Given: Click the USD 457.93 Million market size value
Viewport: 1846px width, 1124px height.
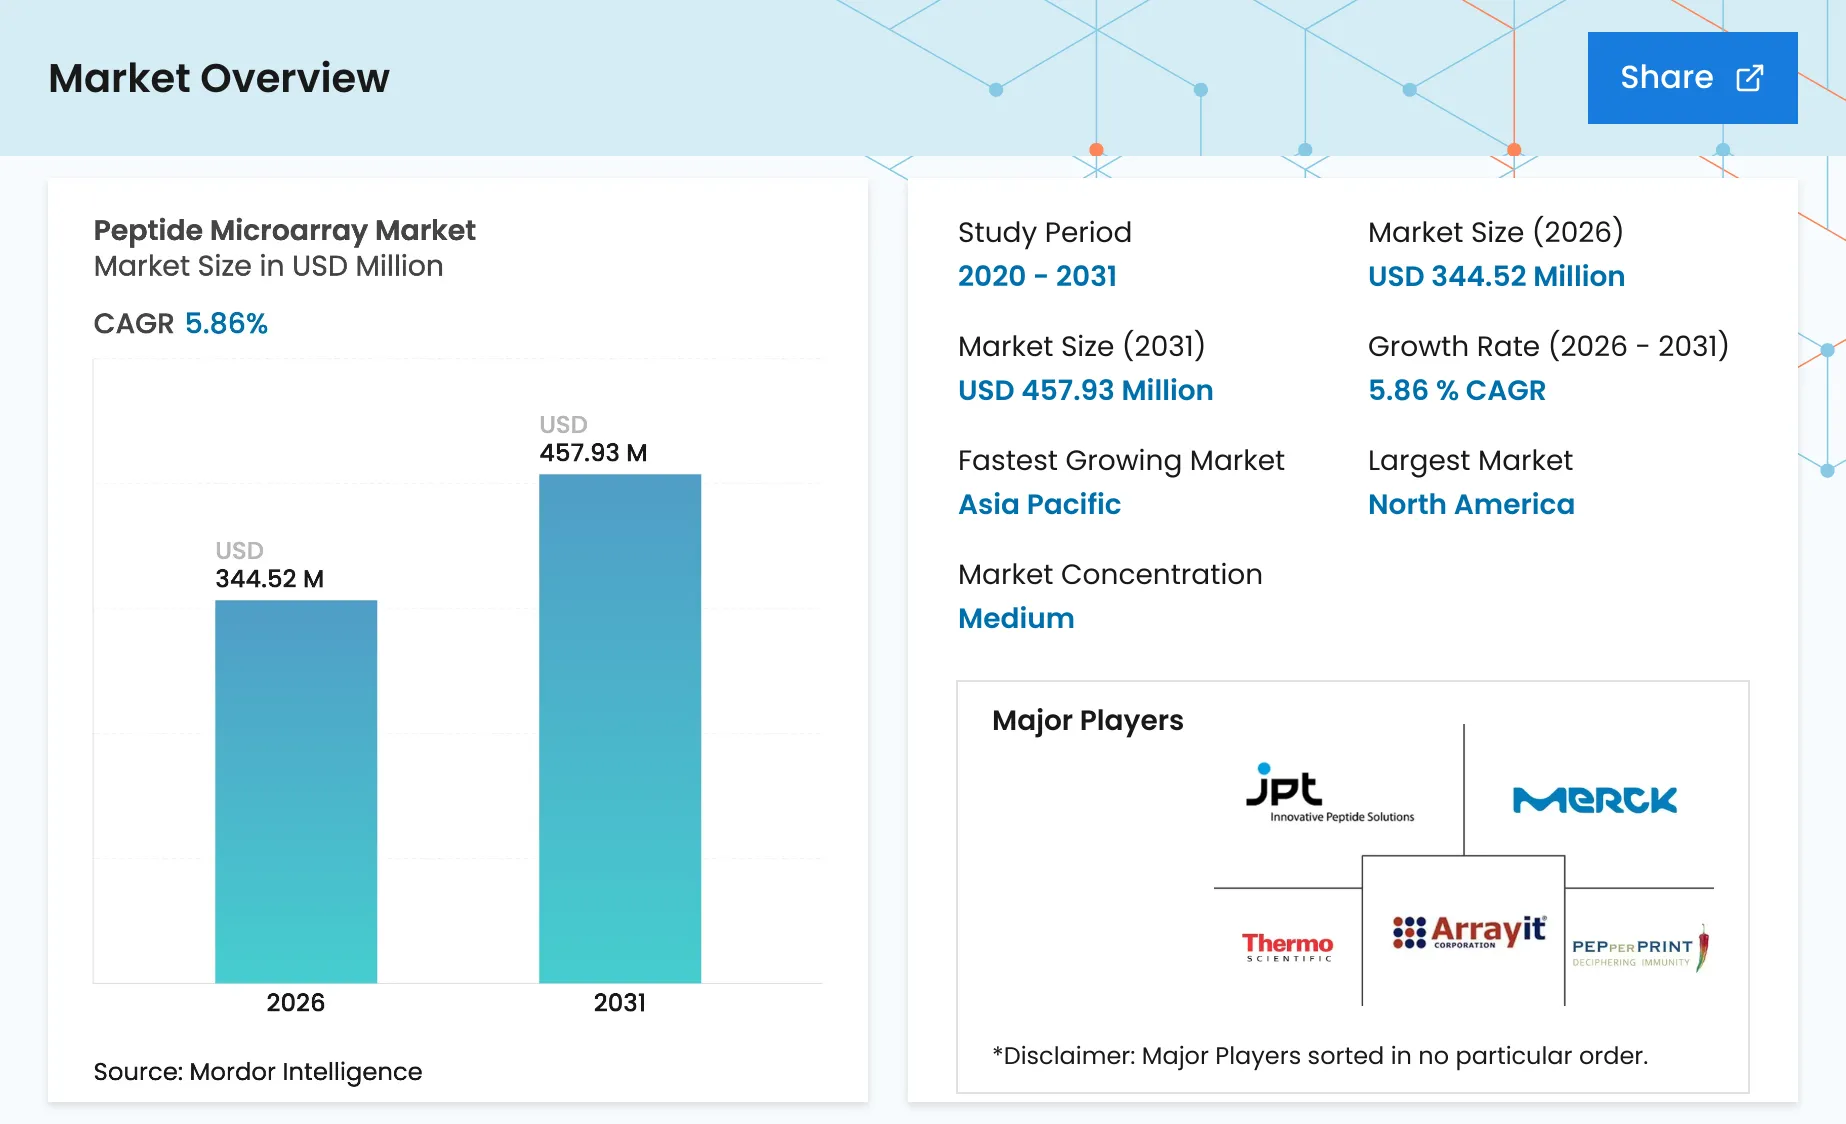Looking at the screenshot, I should click(1084, 390).
